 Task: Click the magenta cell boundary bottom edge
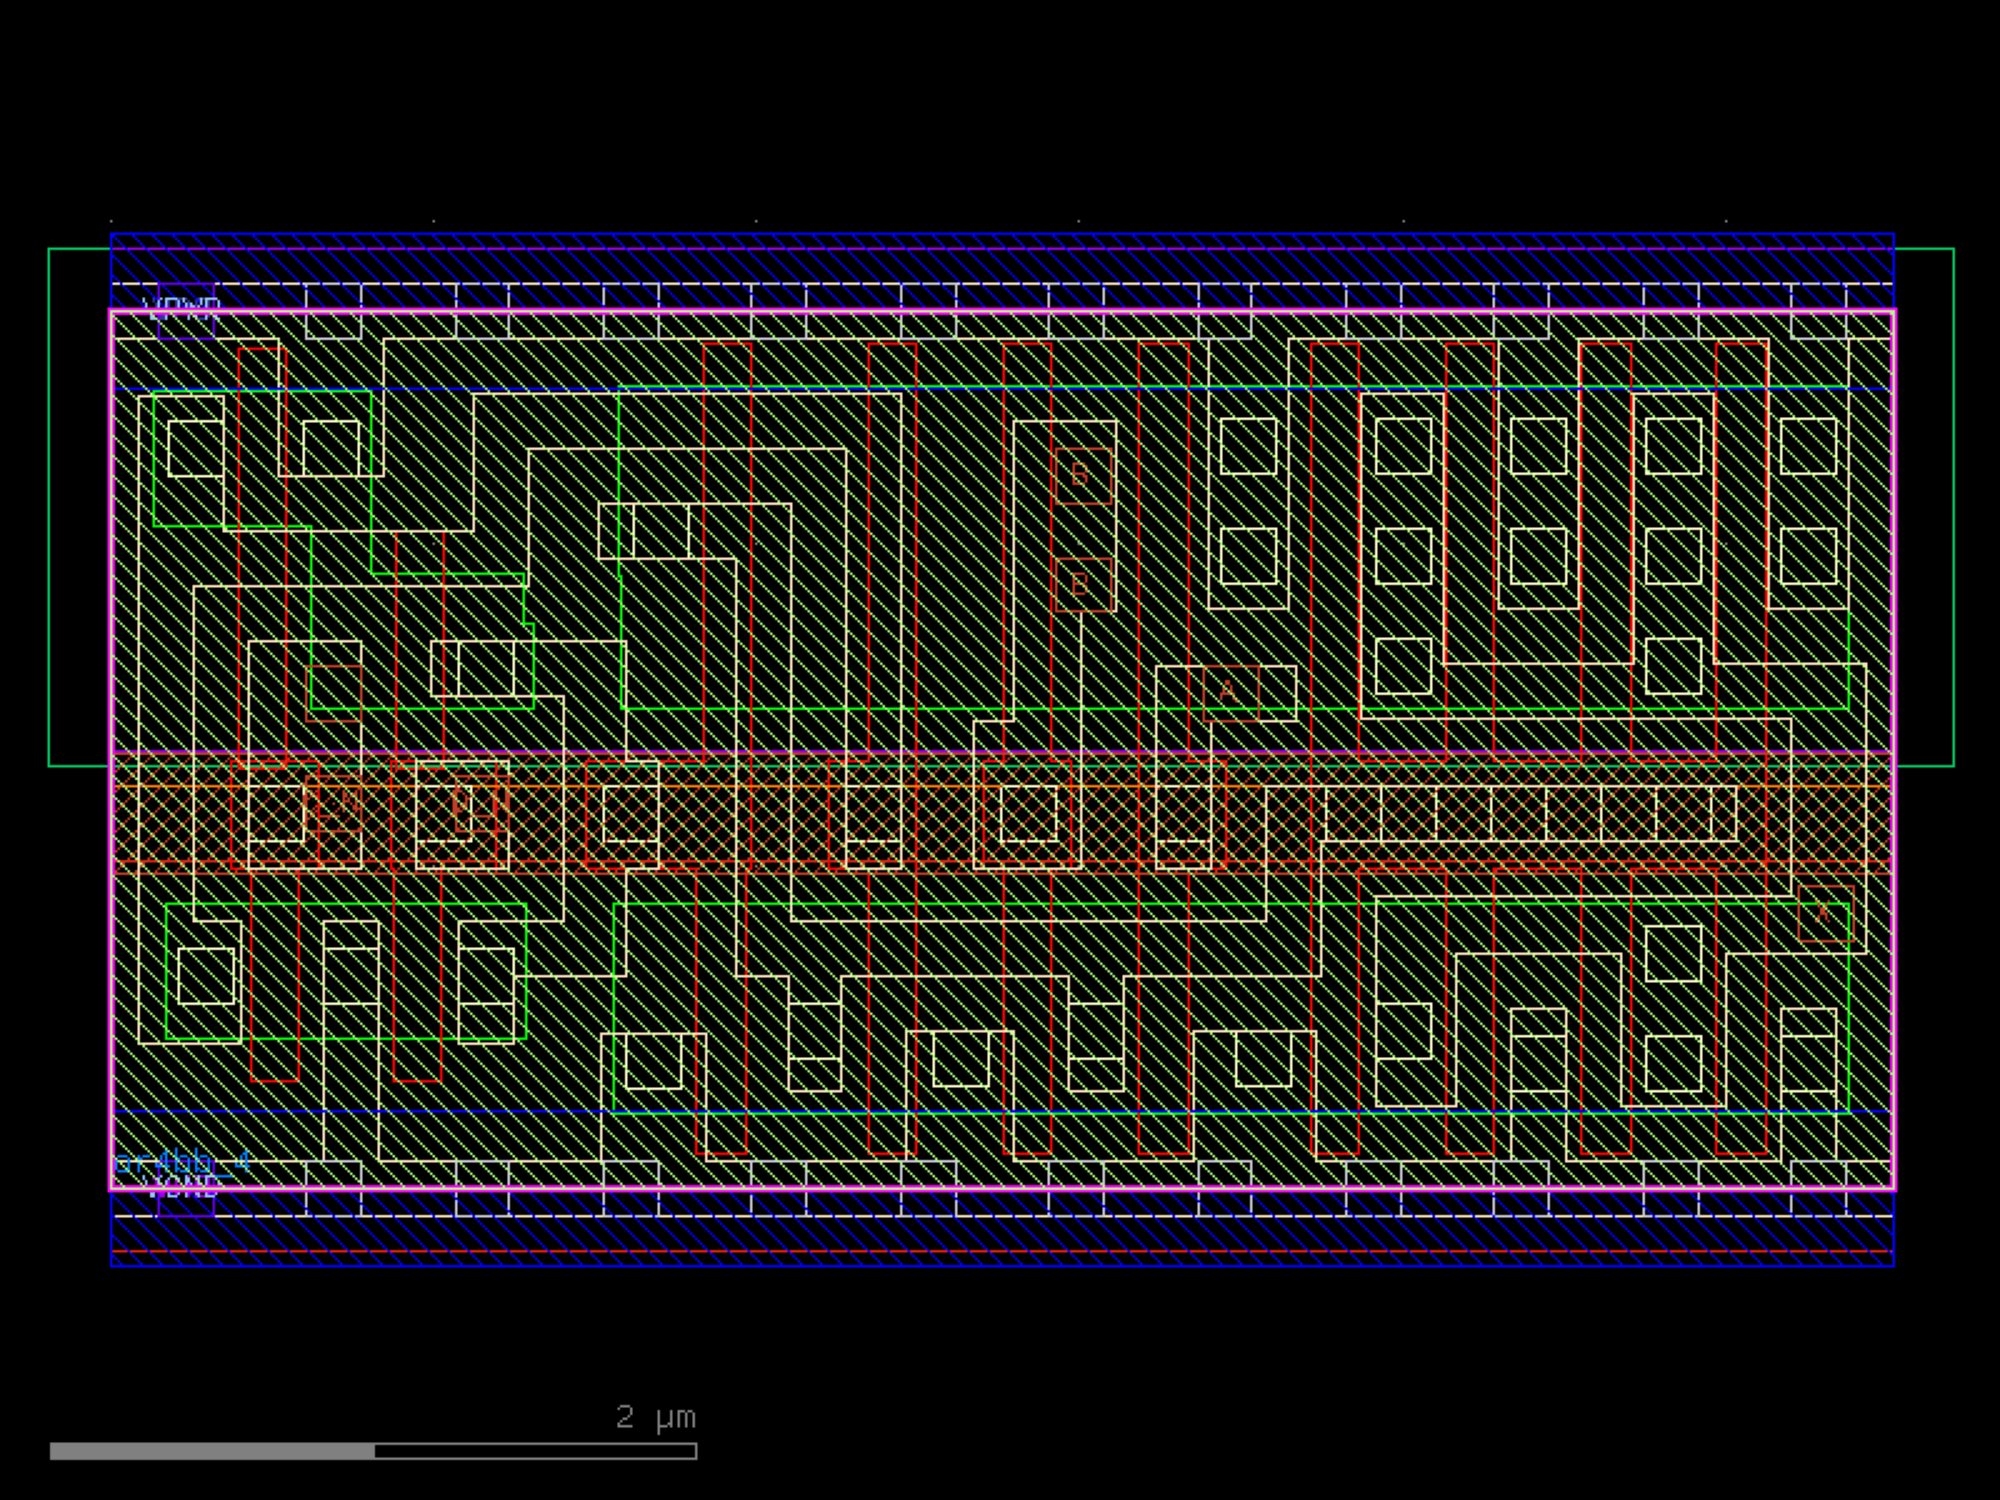coord(1000,1189)
